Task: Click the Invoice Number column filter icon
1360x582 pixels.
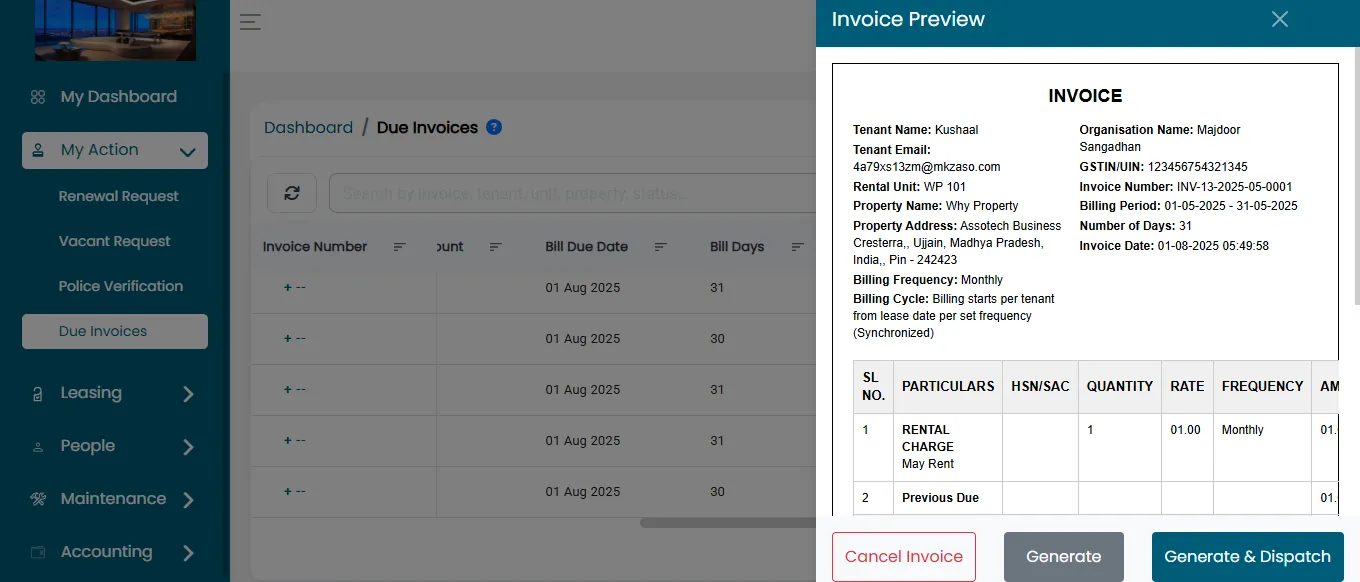Action: point(400,247)
